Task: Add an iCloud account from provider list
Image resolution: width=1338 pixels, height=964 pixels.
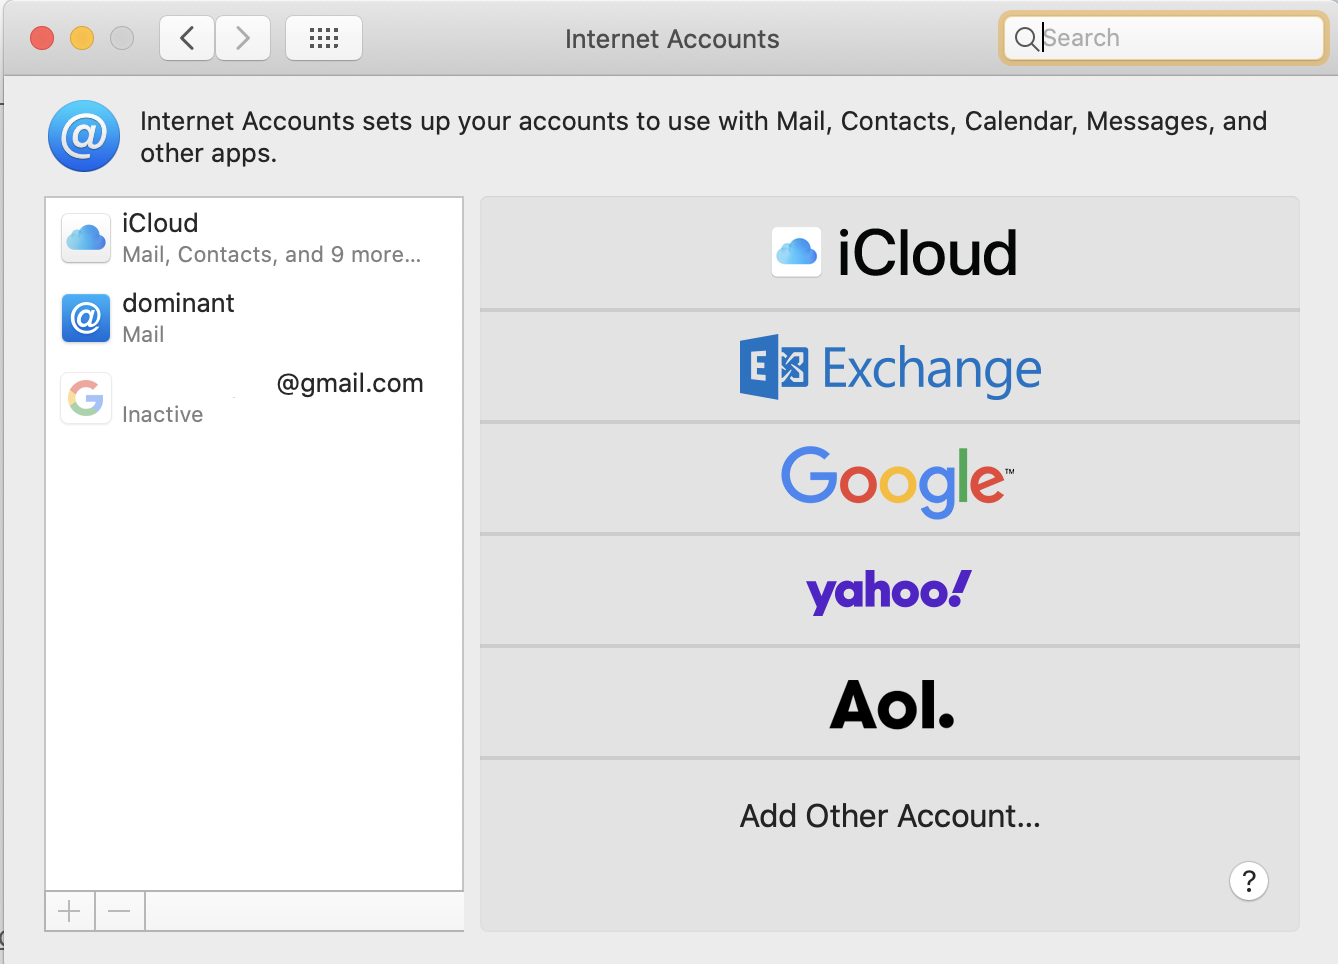Action: (890, 253)
